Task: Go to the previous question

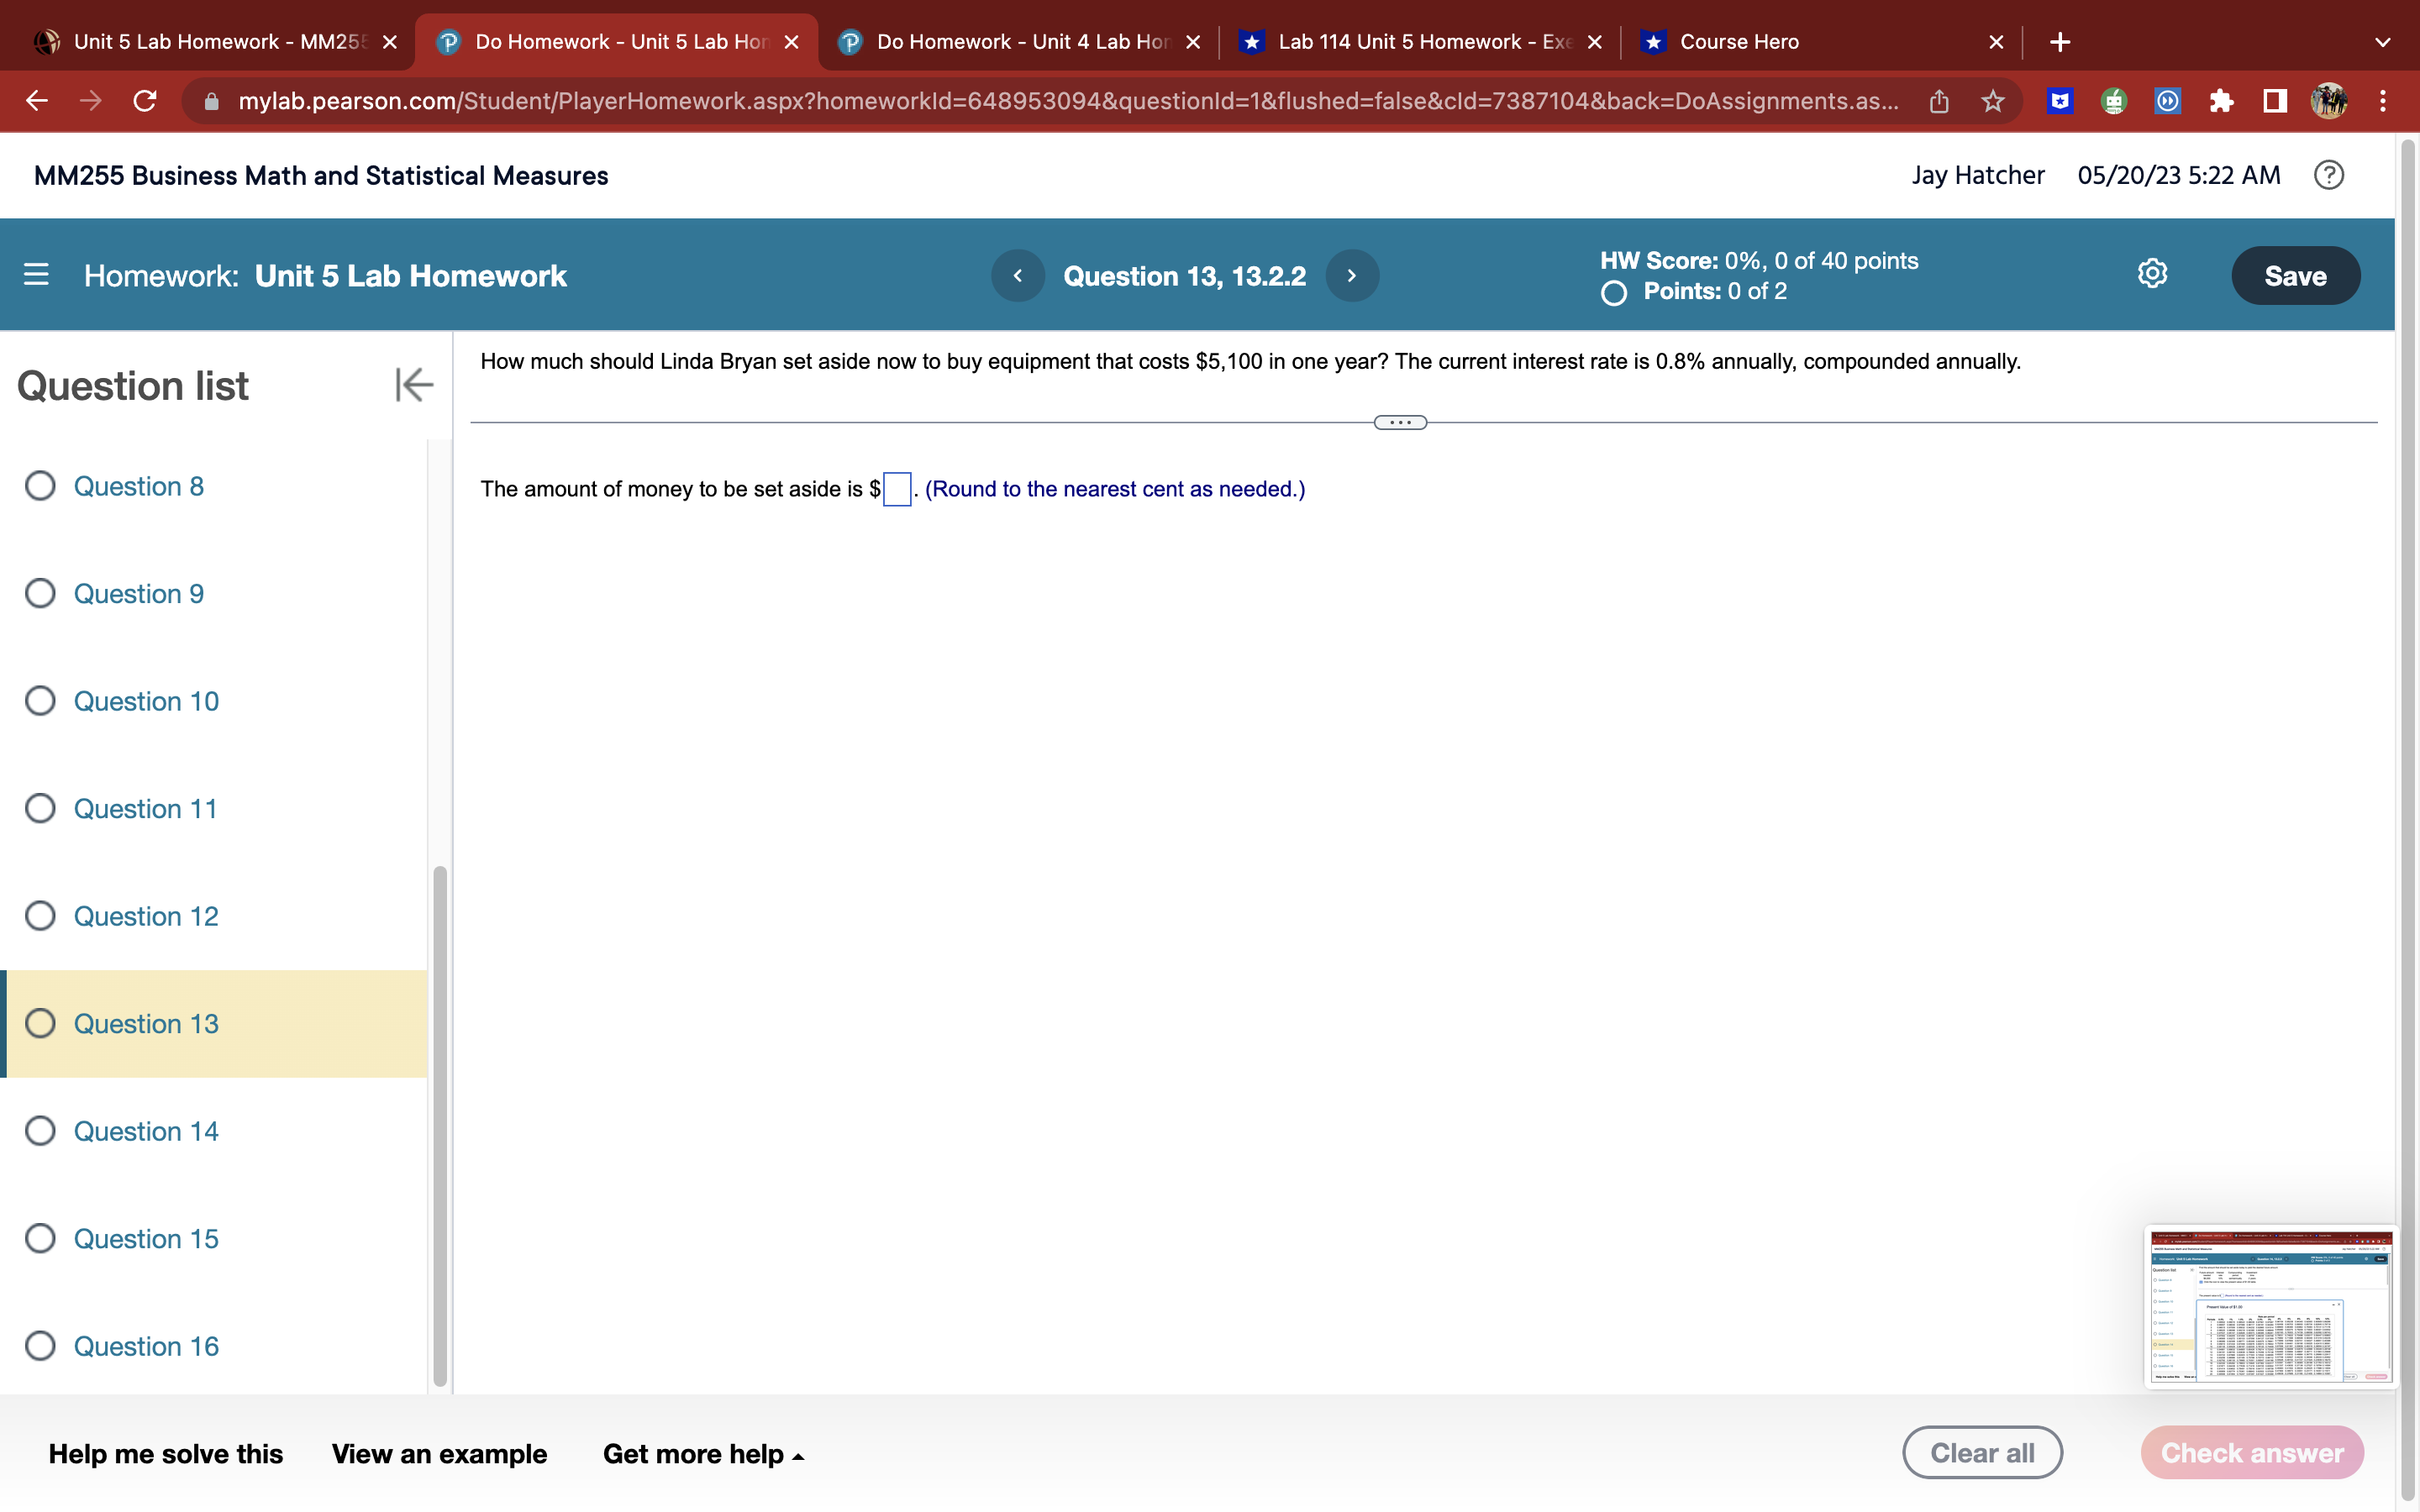Action: point(1017,275)
